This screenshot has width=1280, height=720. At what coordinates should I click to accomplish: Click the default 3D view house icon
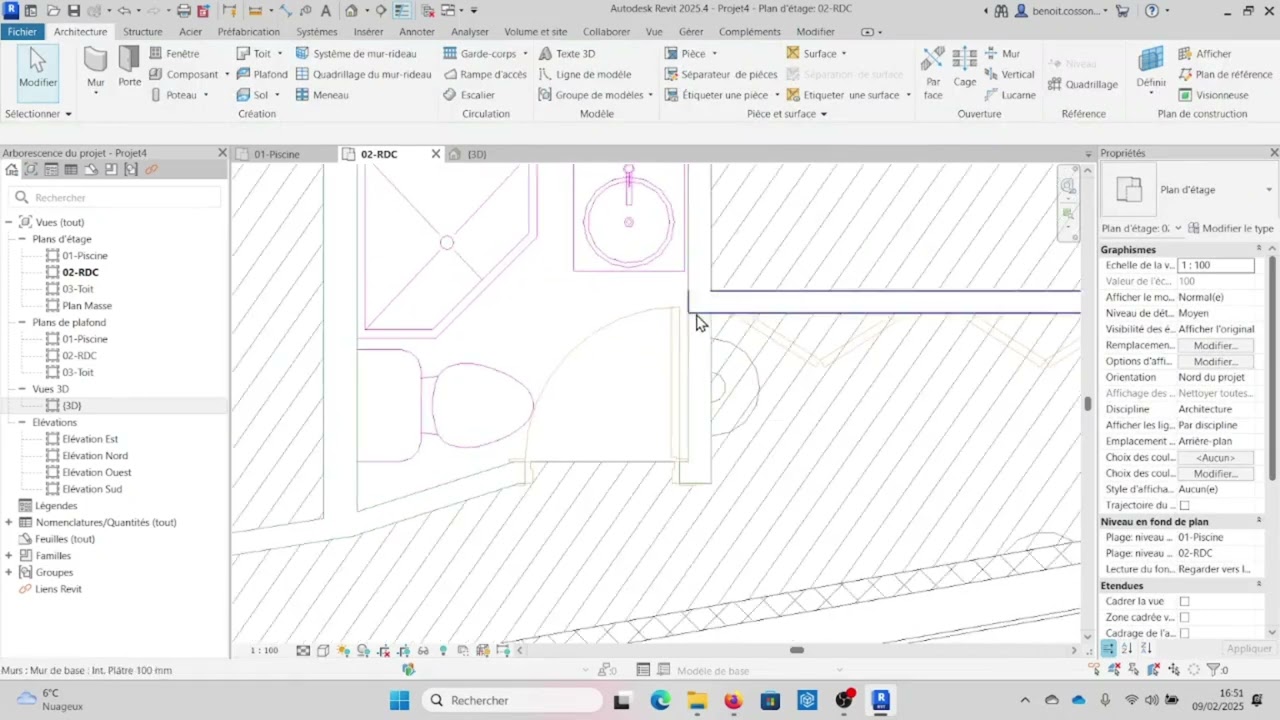(351, 11)
